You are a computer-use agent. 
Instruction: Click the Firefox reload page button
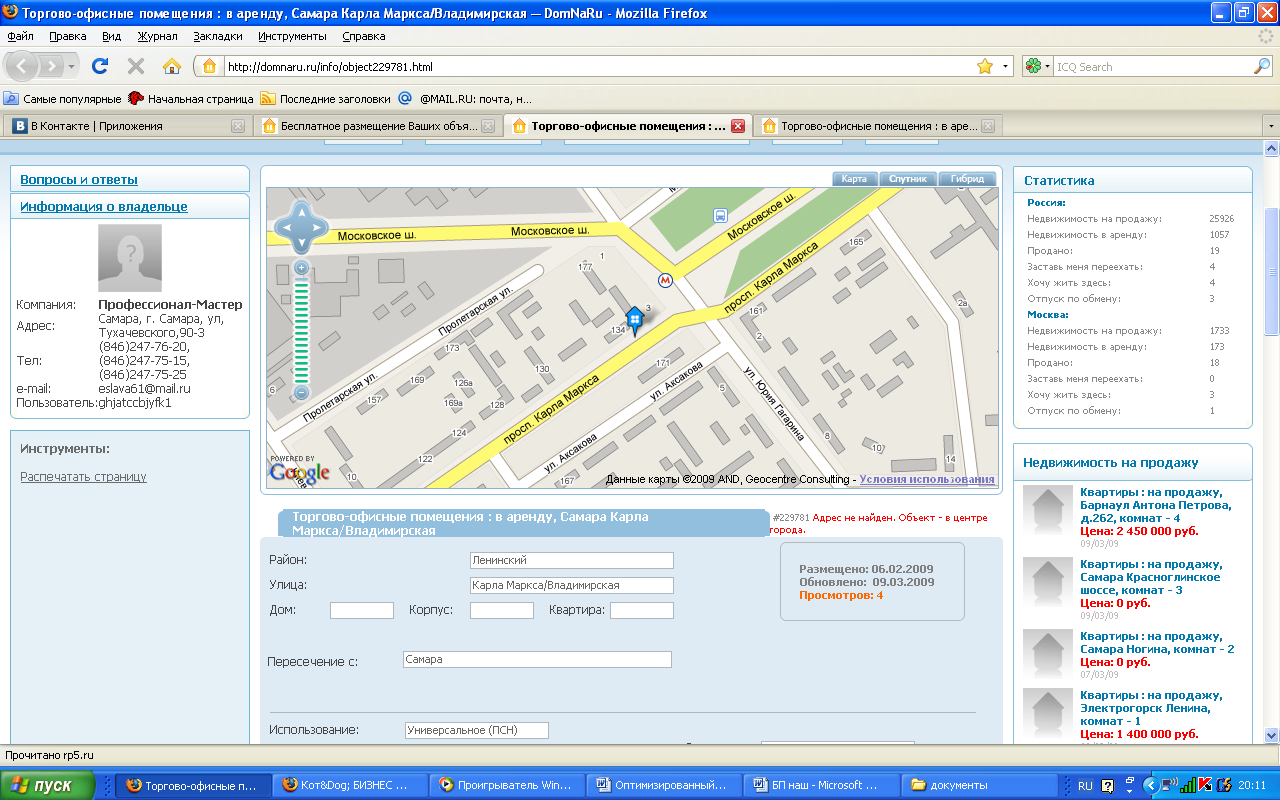(x=100, y=66)
